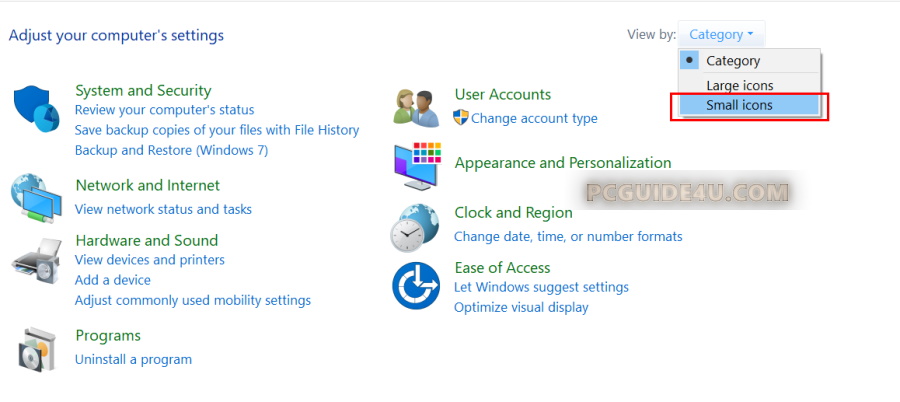The image size is (900, 402).
Task: Open Uninstall a program link
Action: pyautogui.click(x=133, y=359)
